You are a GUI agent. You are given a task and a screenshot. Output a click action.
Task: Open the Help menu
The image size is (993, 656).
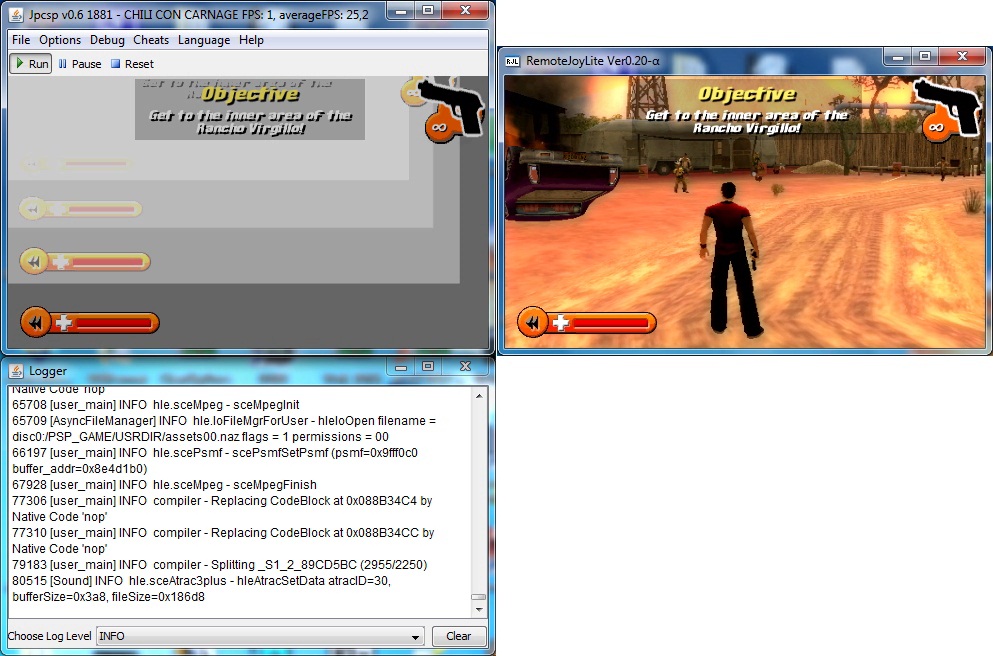coord(251,40)
